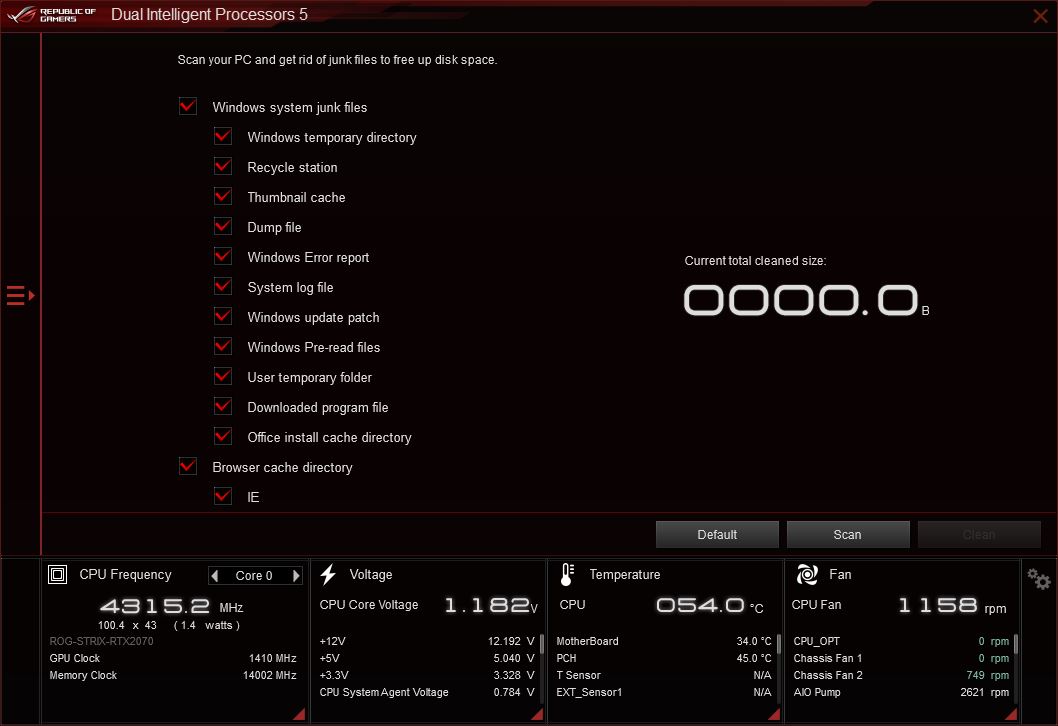Select next core with right arrow
This screenshot has width=1058, height=726.
[x=296, y=576]
